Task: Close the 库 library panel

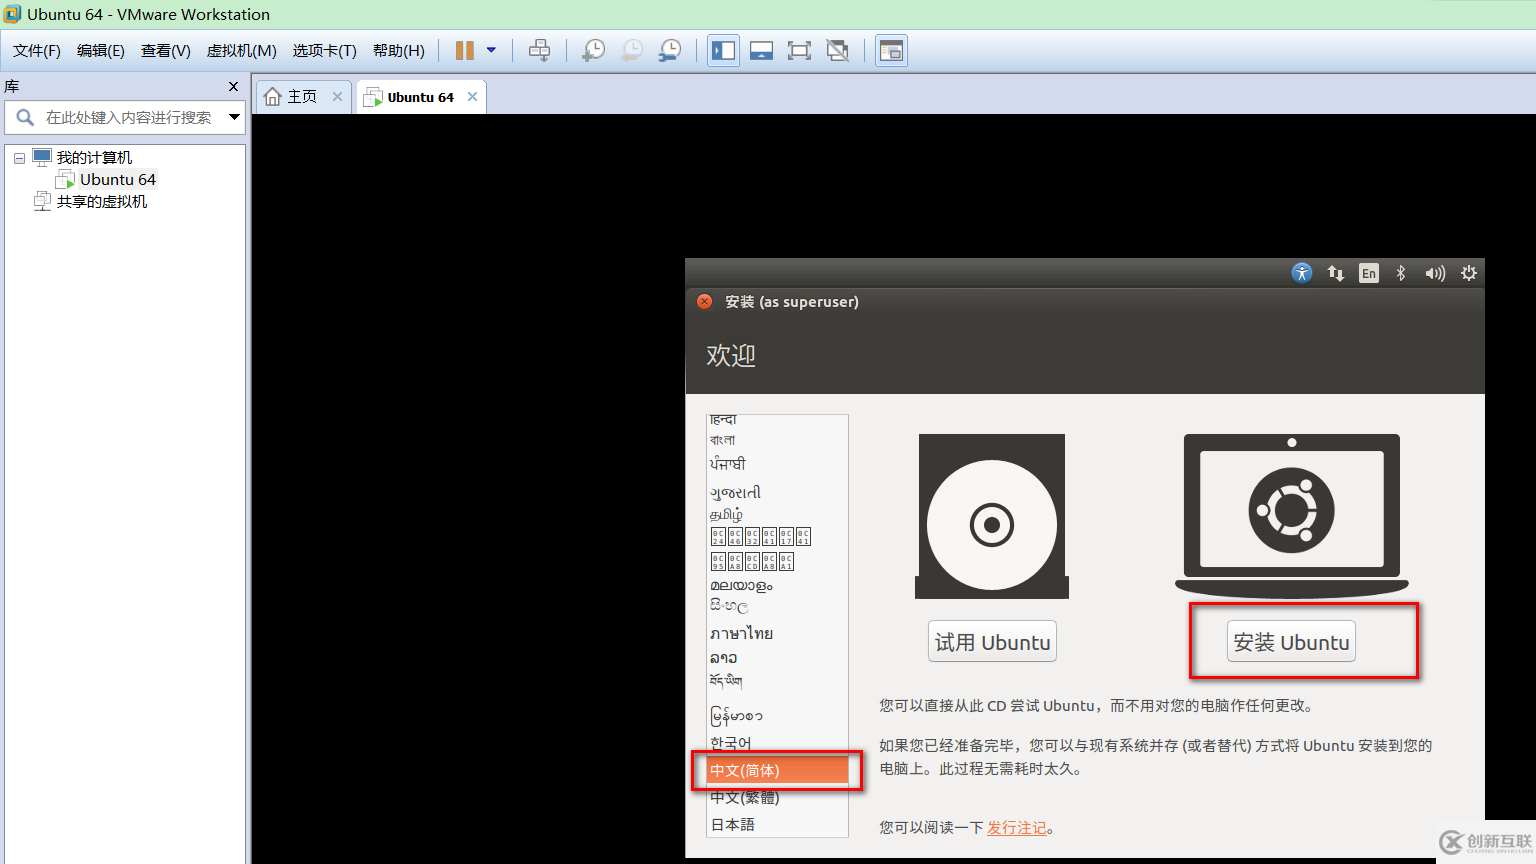Action: (x=233, y=86)
